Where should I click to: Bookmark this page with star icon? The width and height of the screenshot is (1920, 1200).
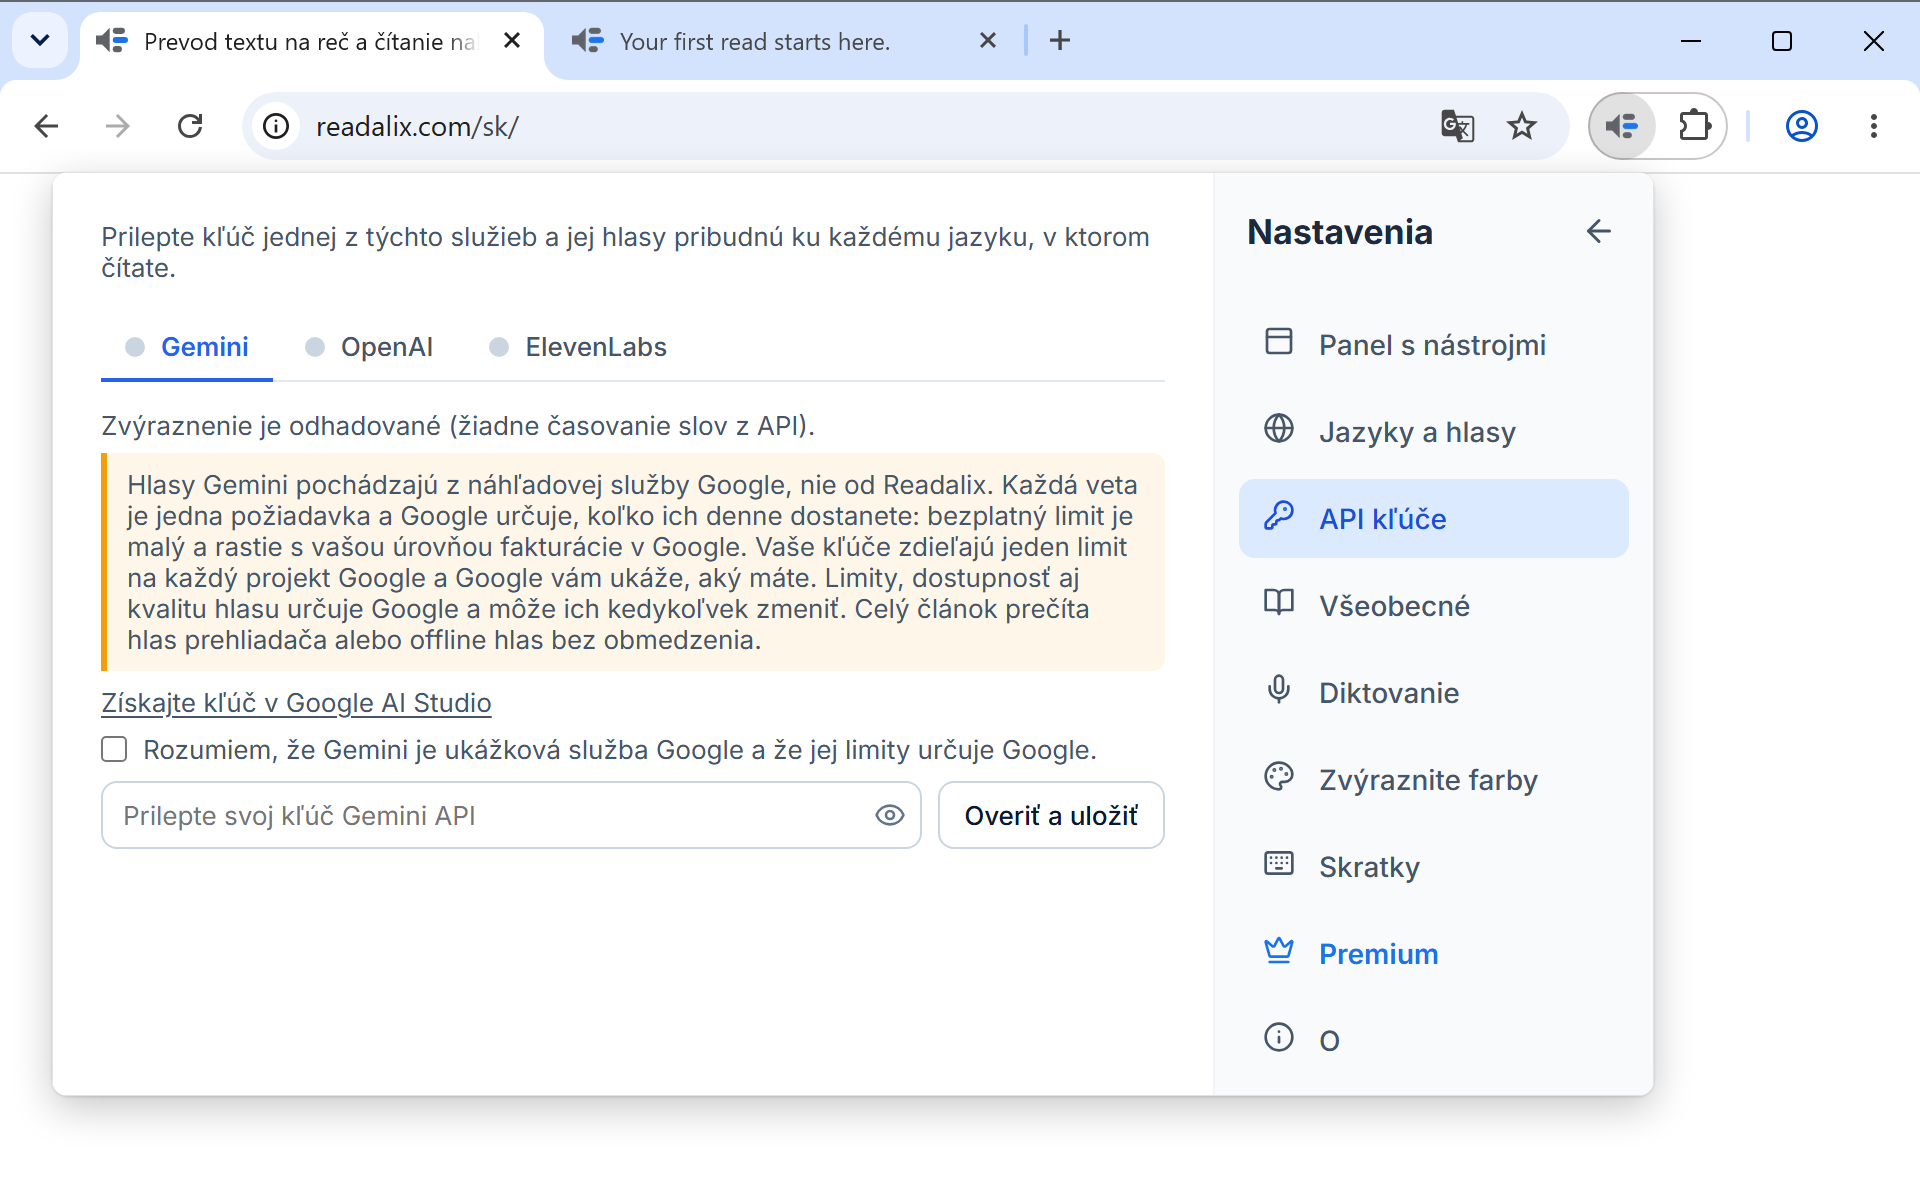[x=1522, y=126]
